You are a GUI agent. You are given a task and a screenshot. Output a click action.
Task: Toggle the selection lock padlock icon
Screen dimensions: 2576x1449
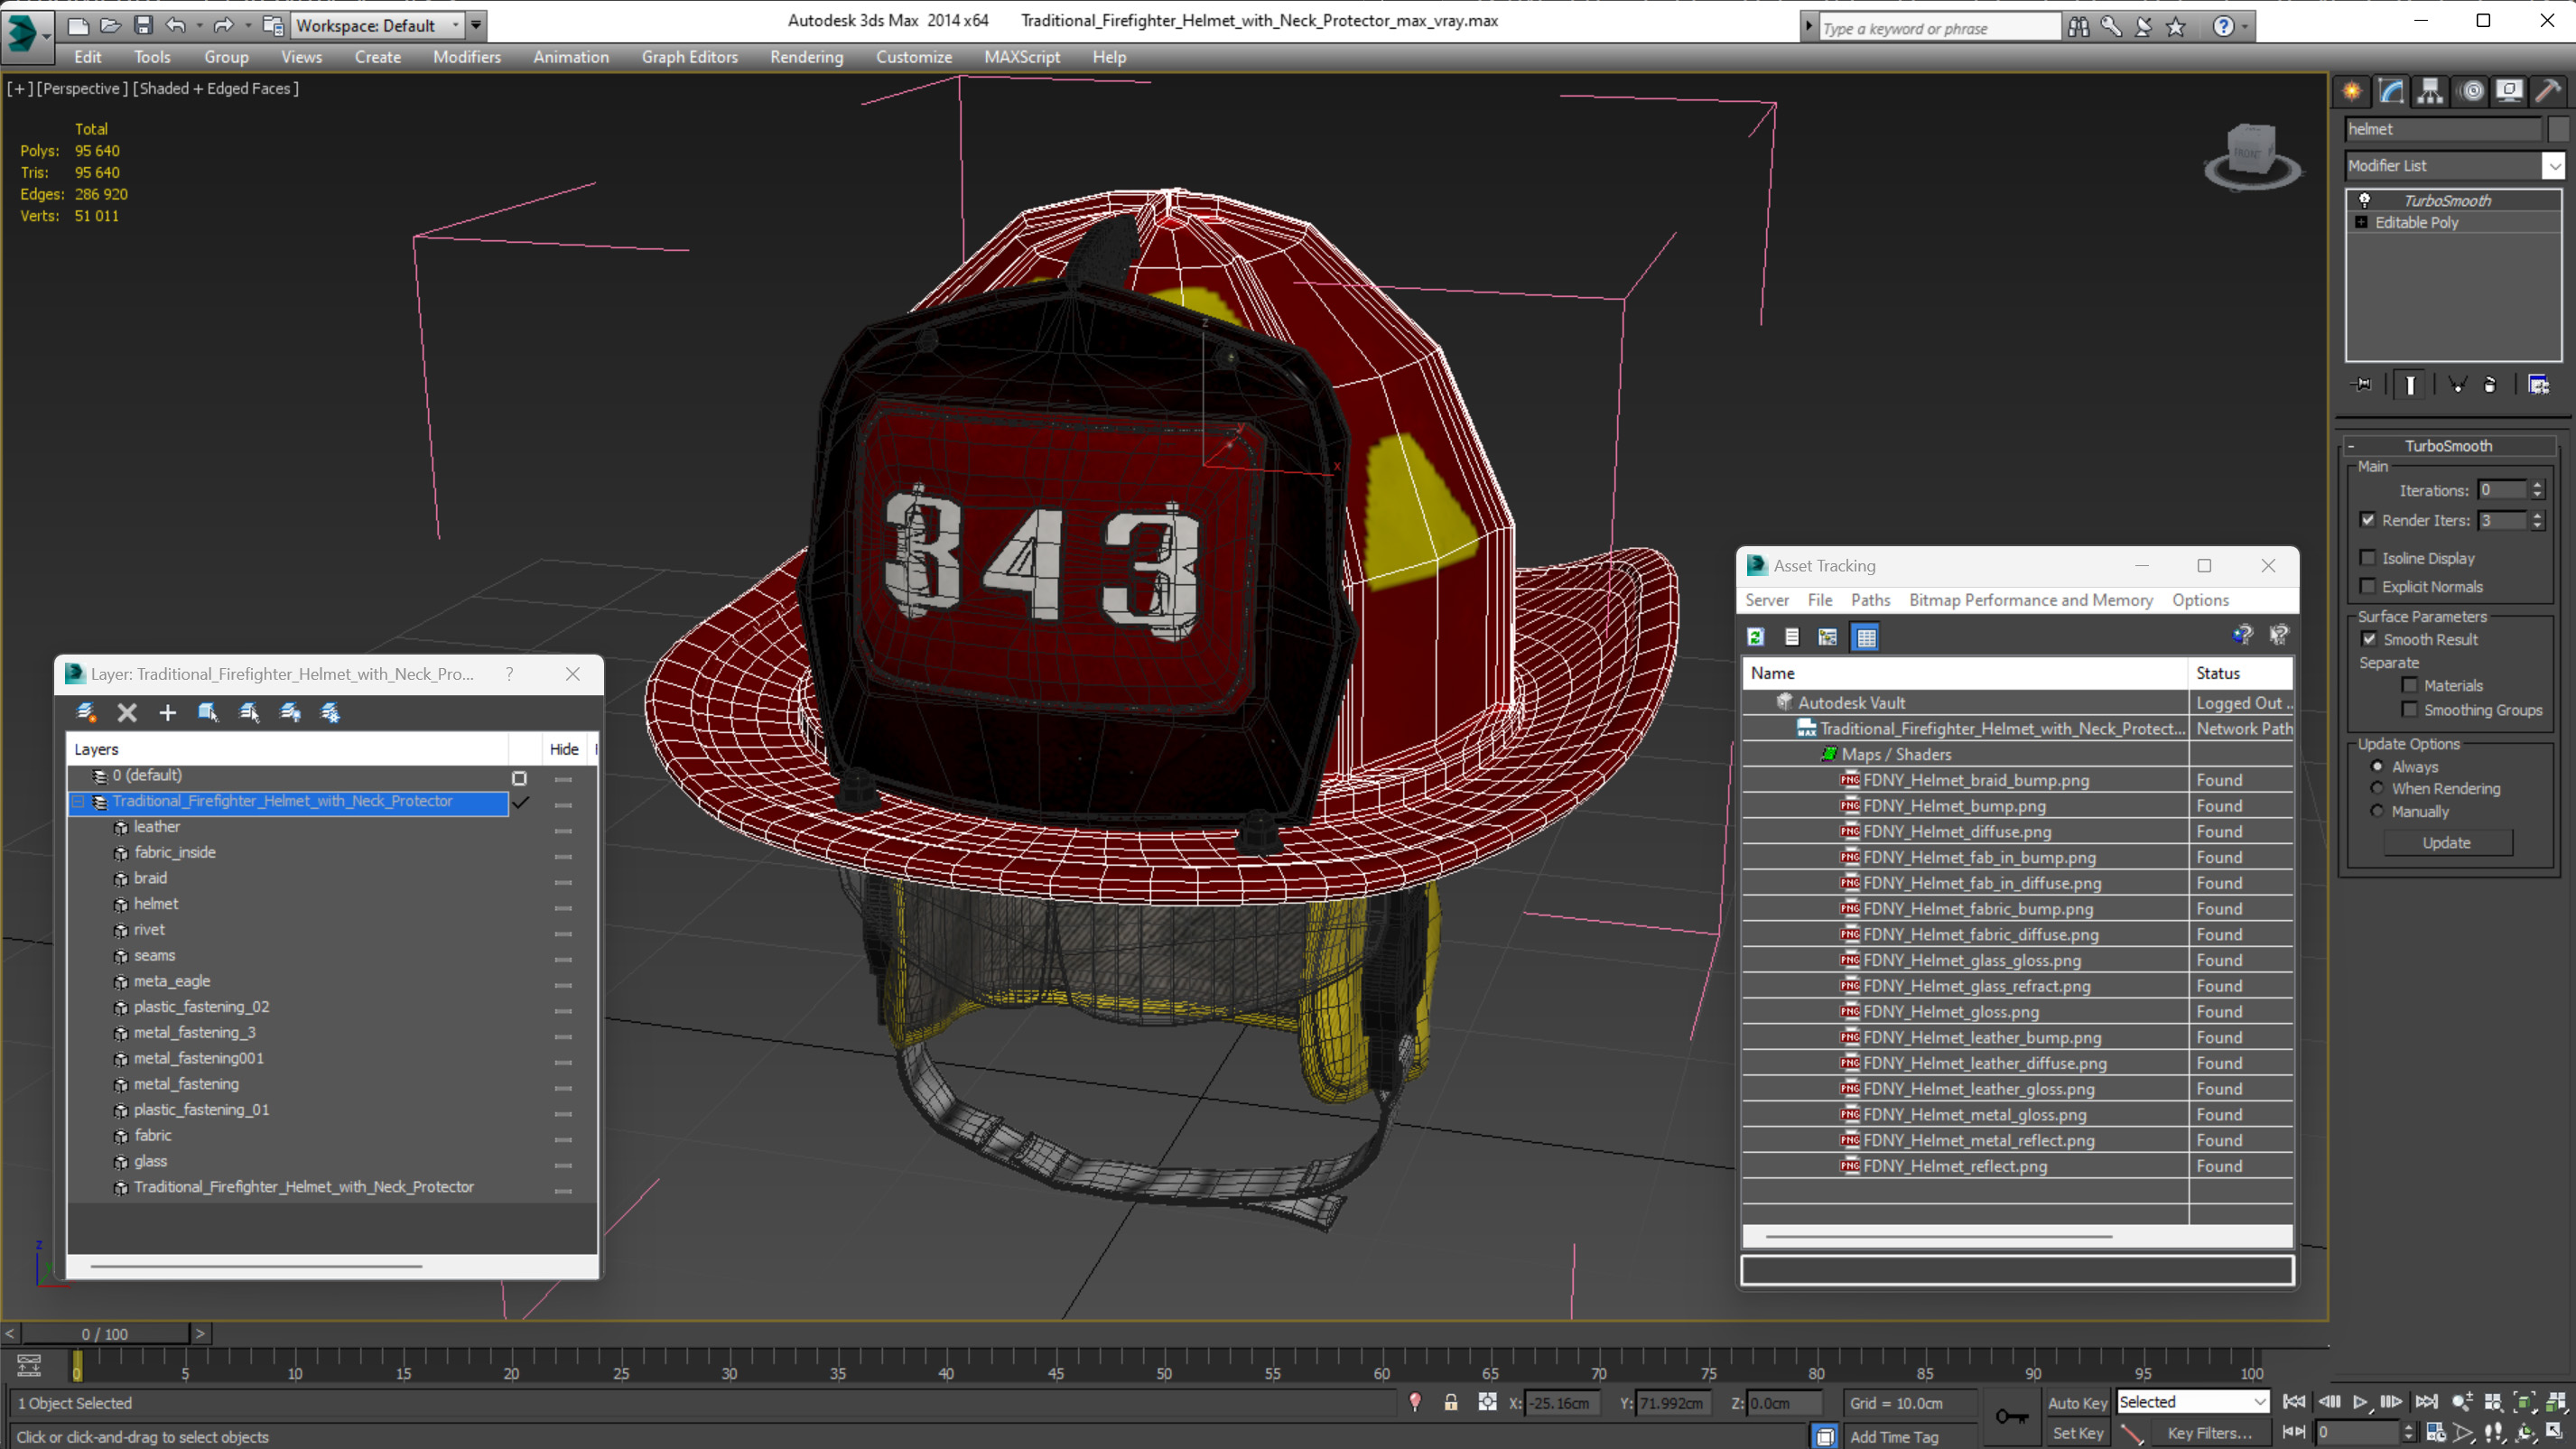point(1450,1402)
